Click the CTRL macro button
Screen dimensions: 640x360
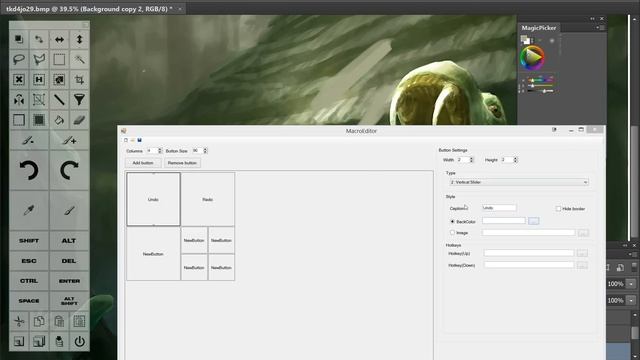click(x=29, y=281)
